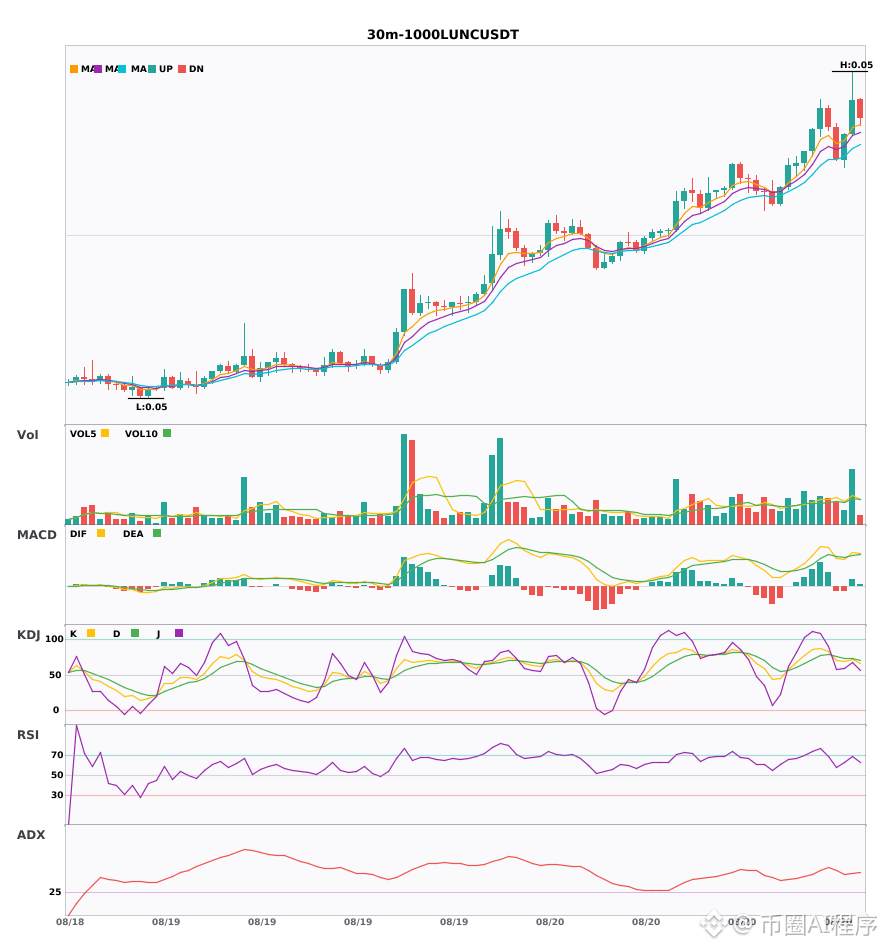
Task: Click the green UP legend swatch
Action: [x=152, y=69]
